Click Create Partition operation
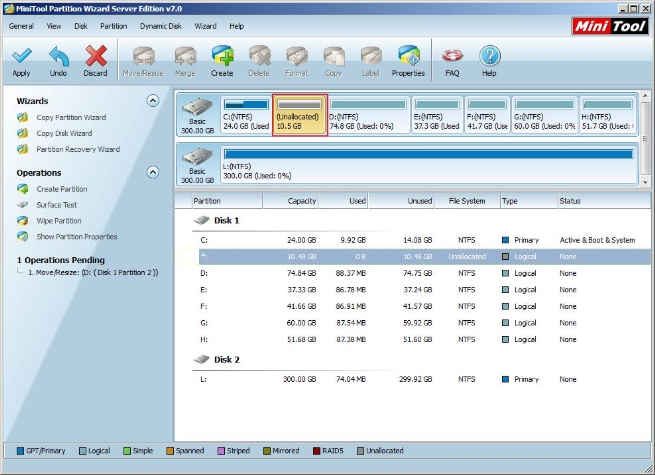655x475 pixels. (x=62, y=189)
